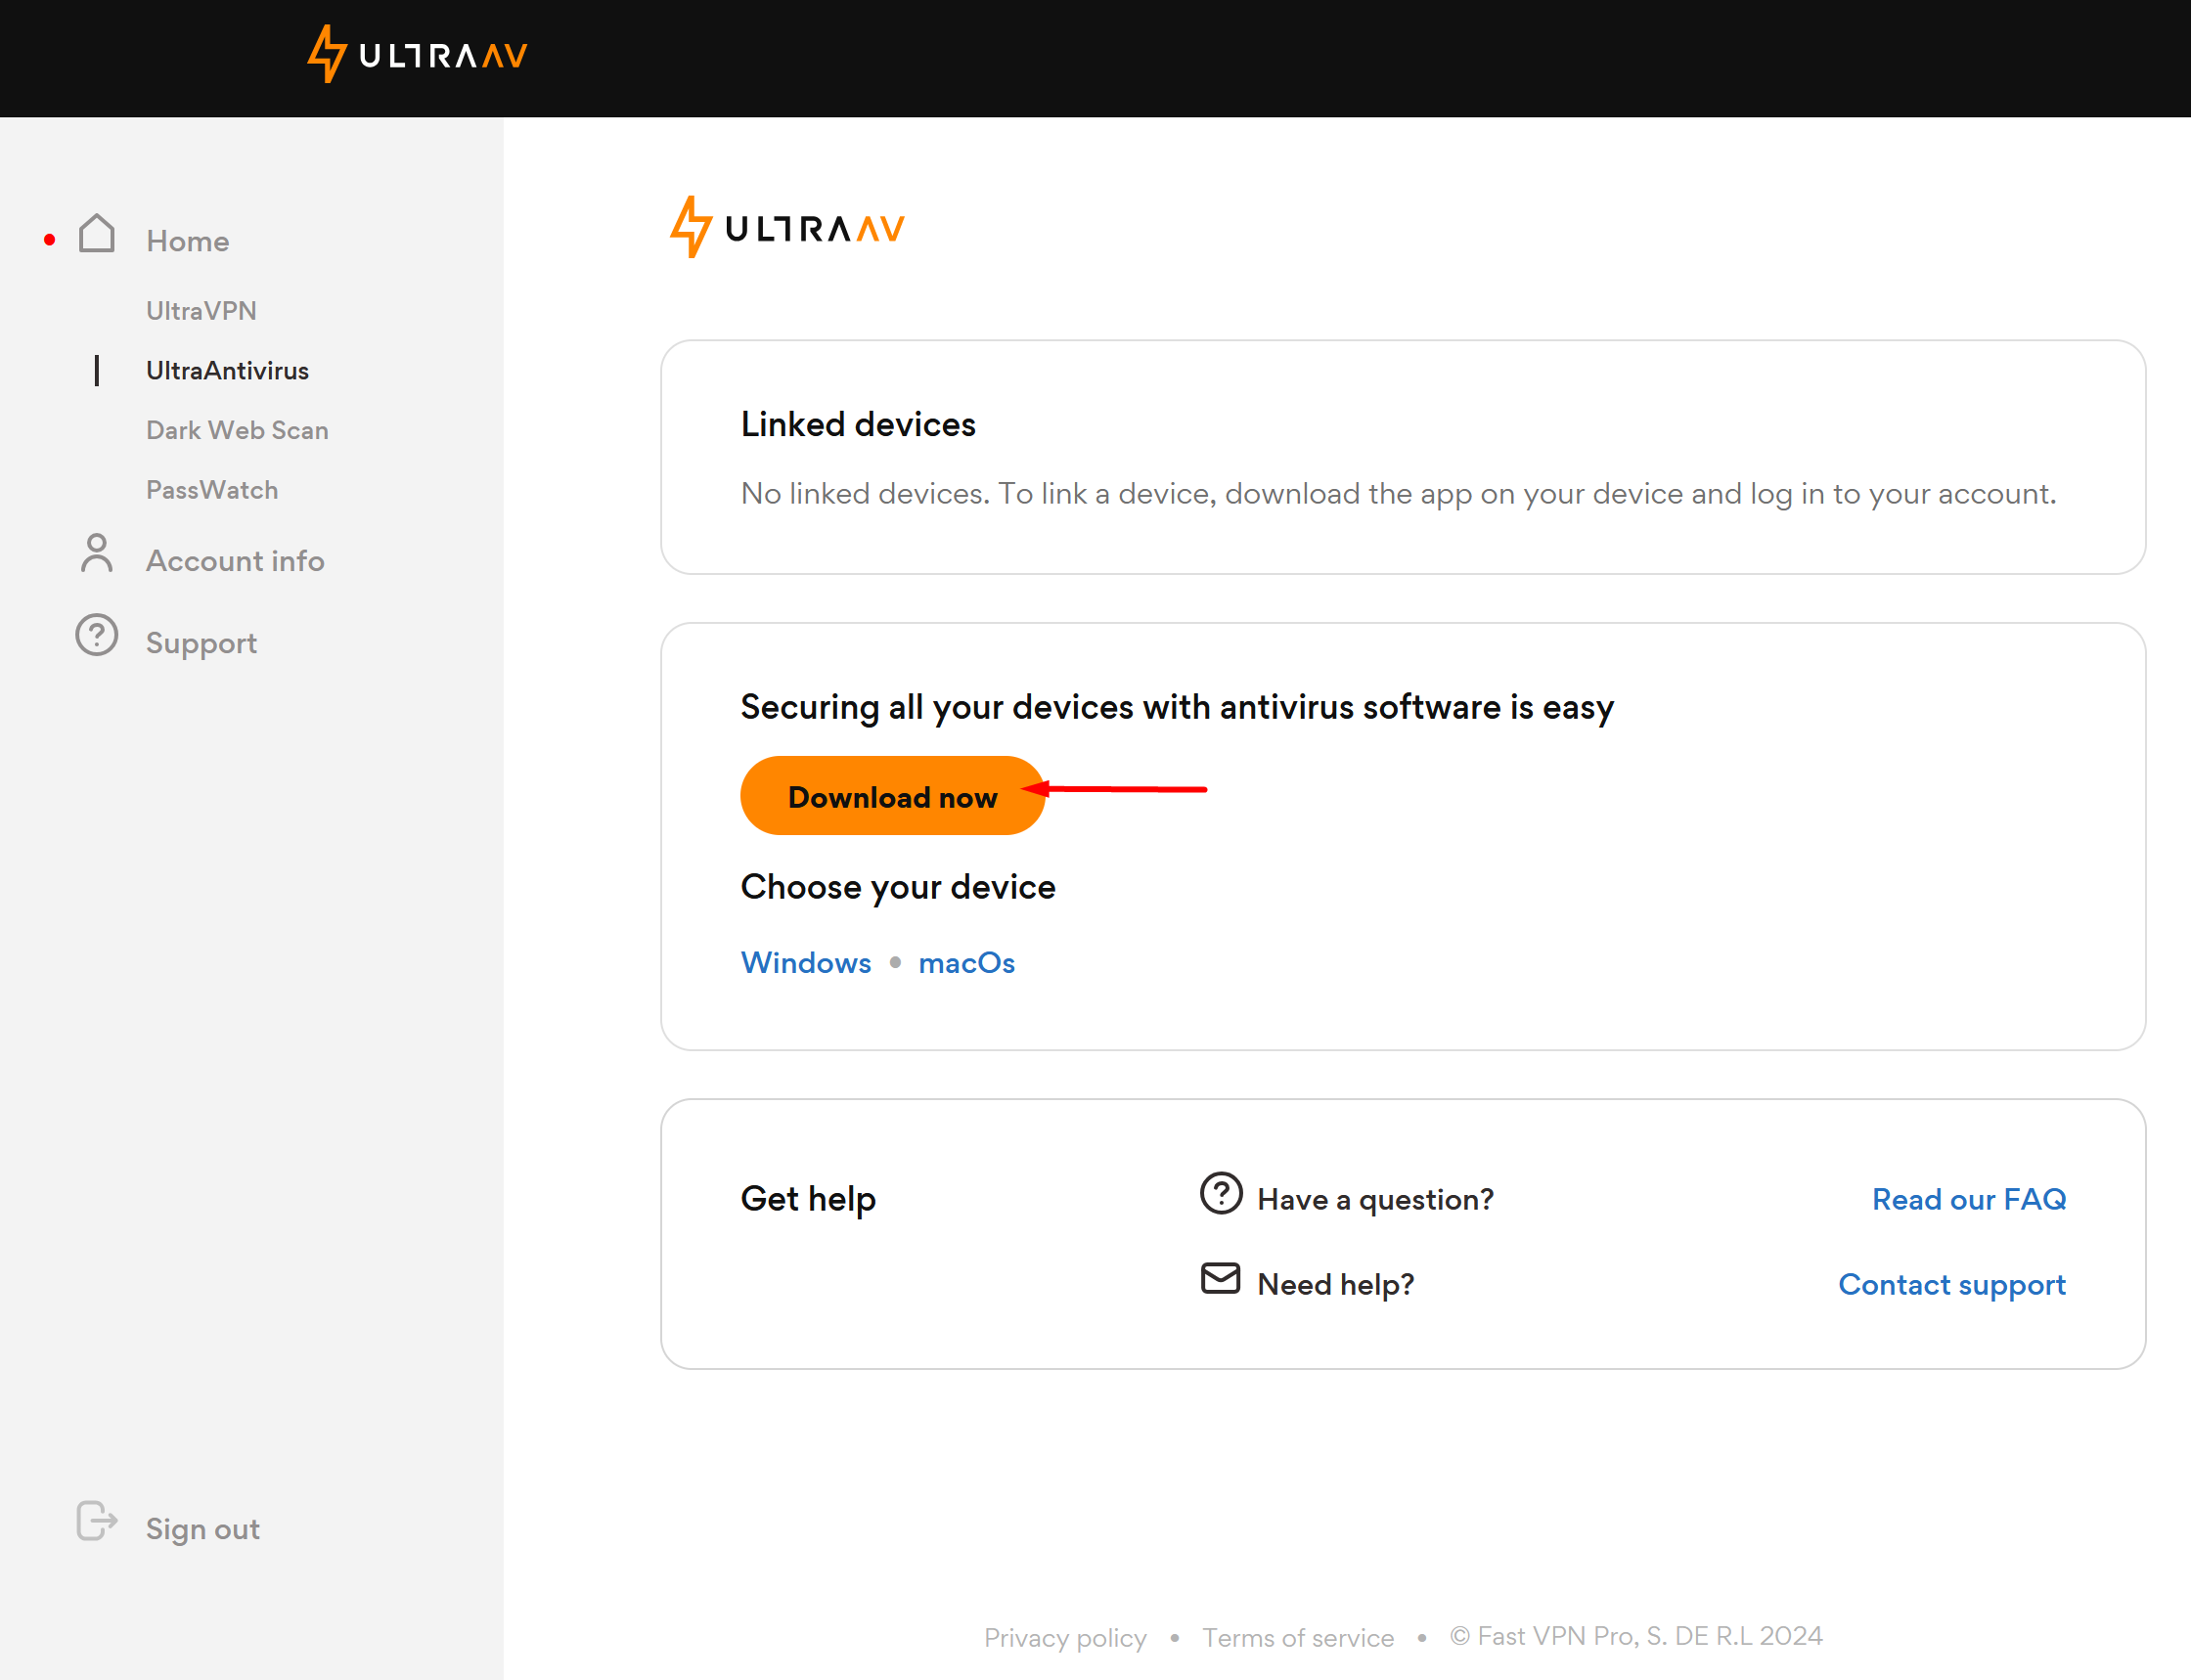Open the Support section label
2191x1680 pixels.
click(201, 643)
